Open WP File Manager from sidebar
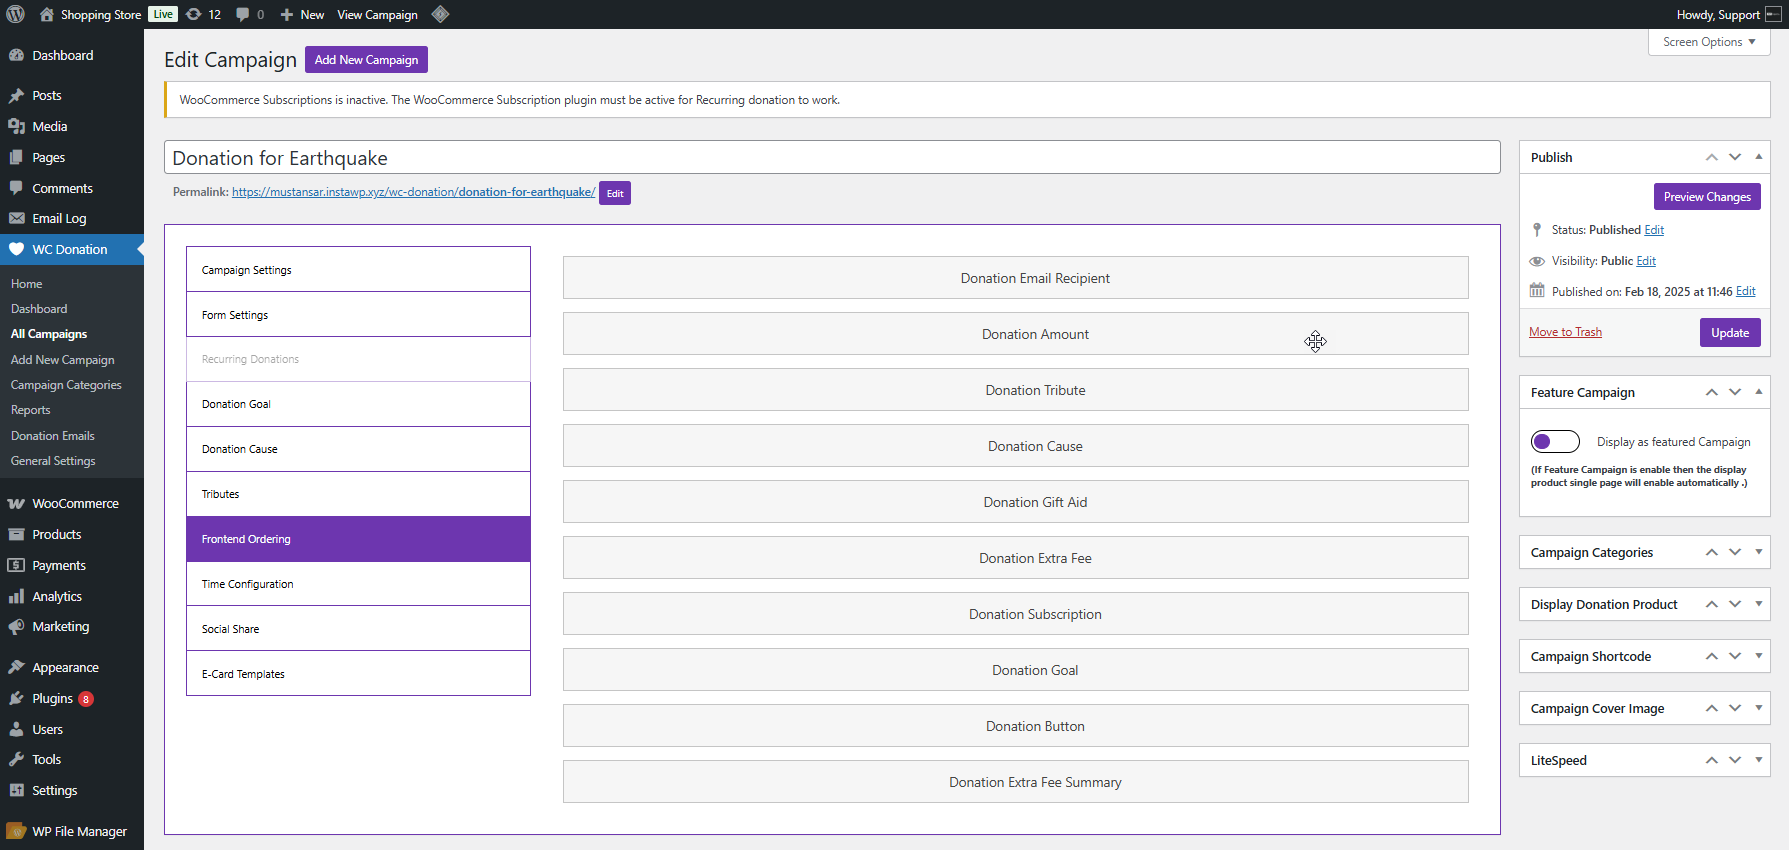This screenshot has width=1789, height=850. point(79,831)
